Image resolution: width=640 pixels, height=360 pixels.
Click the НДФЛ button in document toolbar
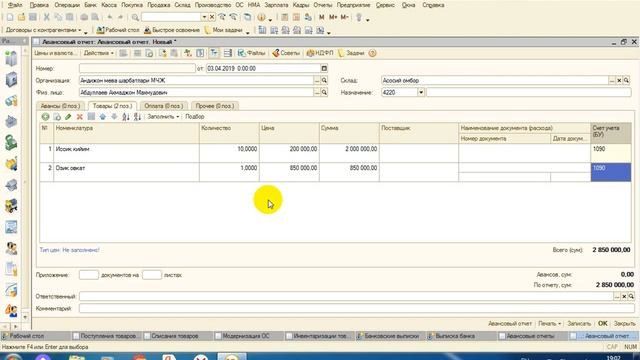[320, 53]
